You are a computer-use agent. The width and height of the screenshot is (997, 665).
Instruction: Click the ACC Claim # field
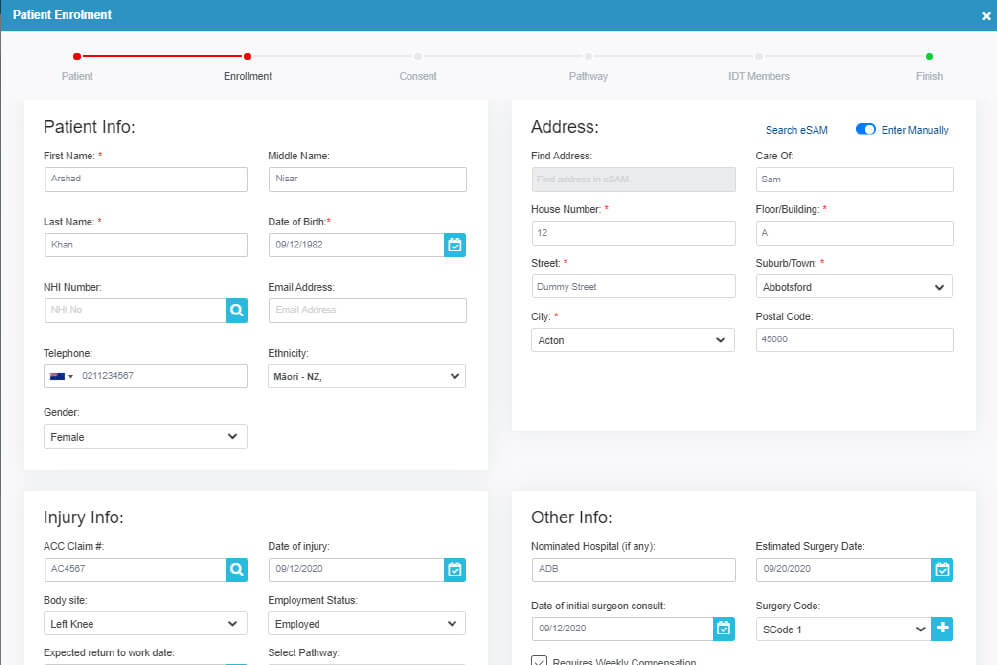click(x=135, y=570)
